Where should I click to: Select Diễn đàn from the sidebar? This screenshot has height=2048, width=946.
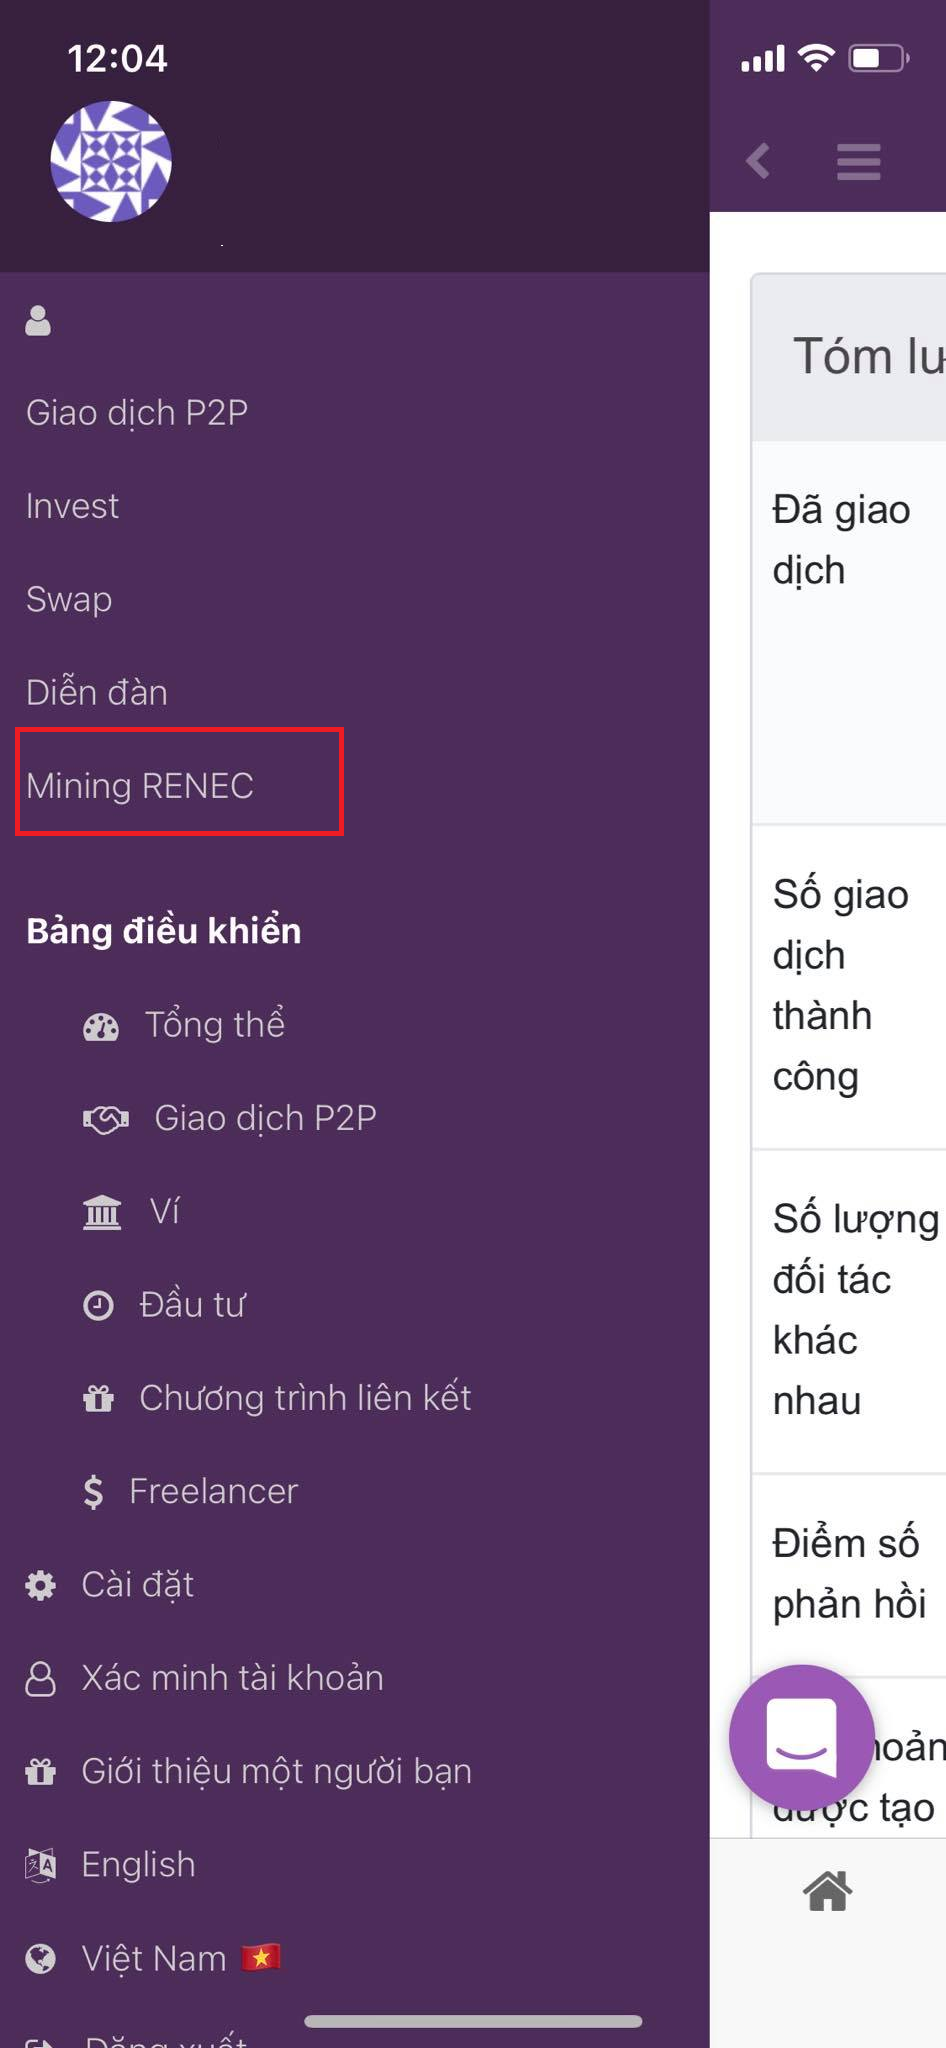point(96,691)
